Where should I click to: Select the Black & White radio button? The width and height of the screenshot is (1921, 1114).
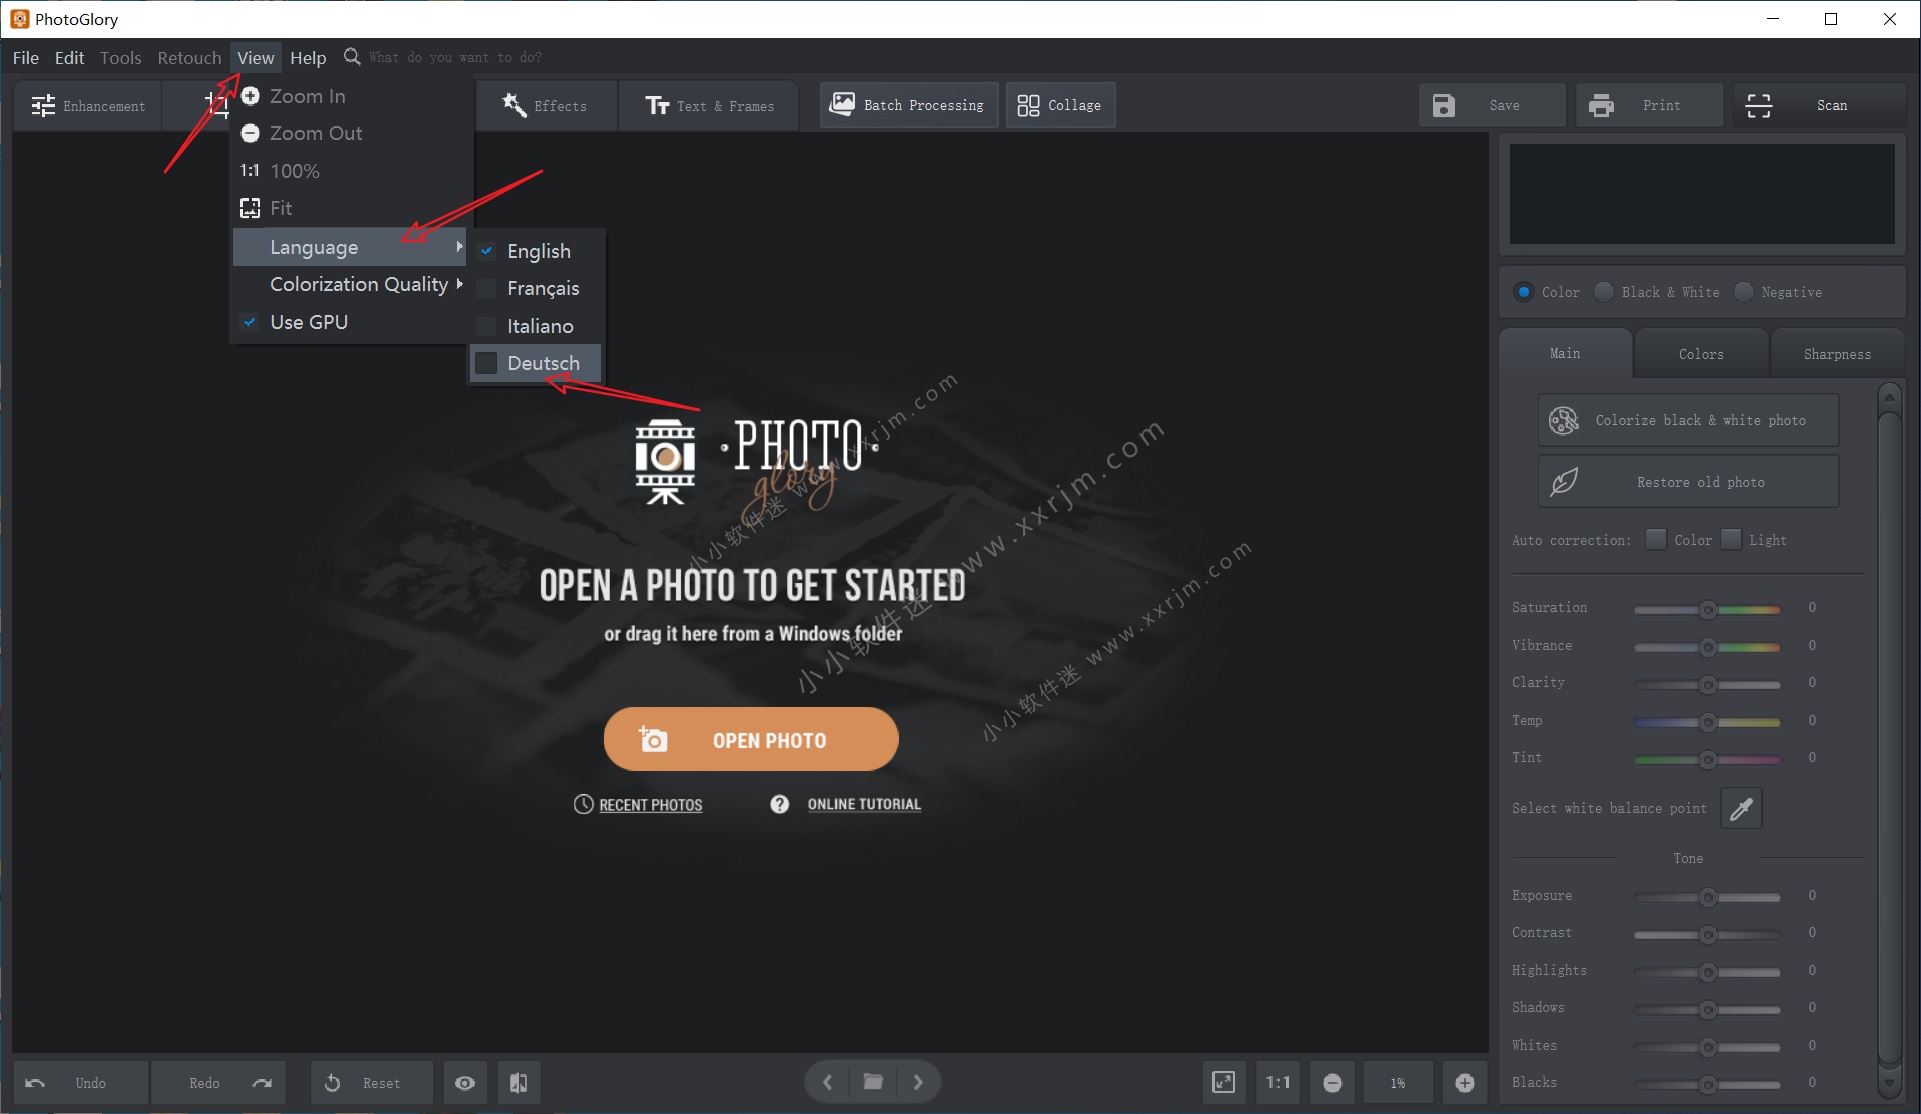tap(1604, 292)
